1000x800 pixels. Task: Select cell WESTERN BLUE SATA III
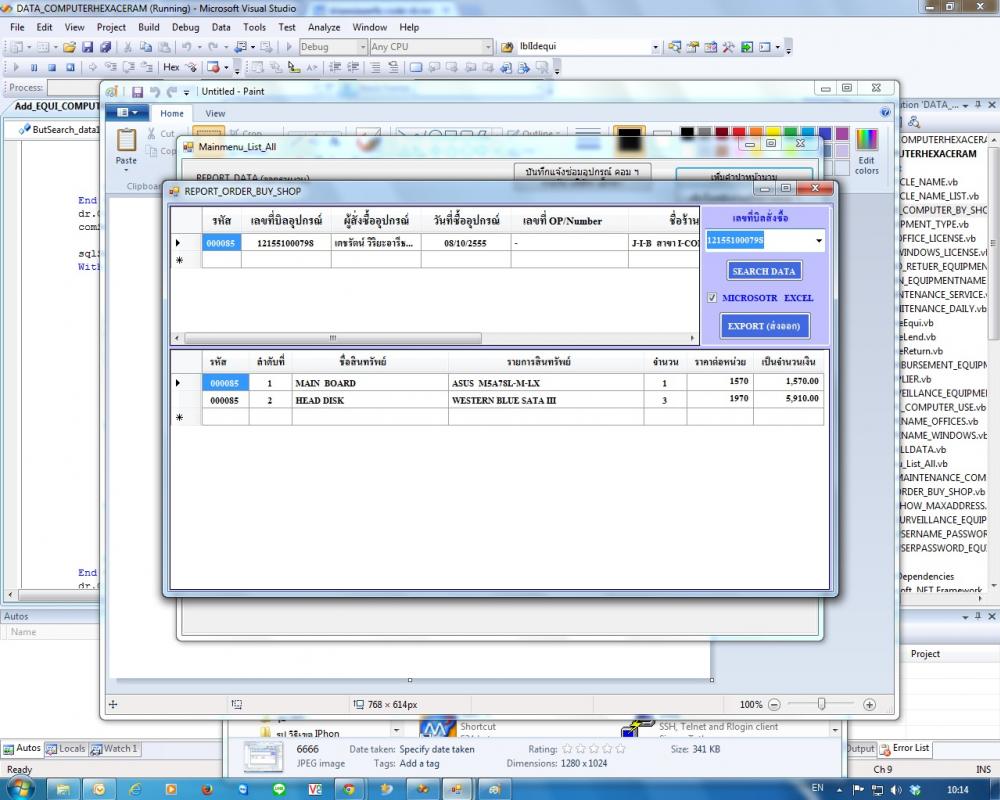[546, 400]
